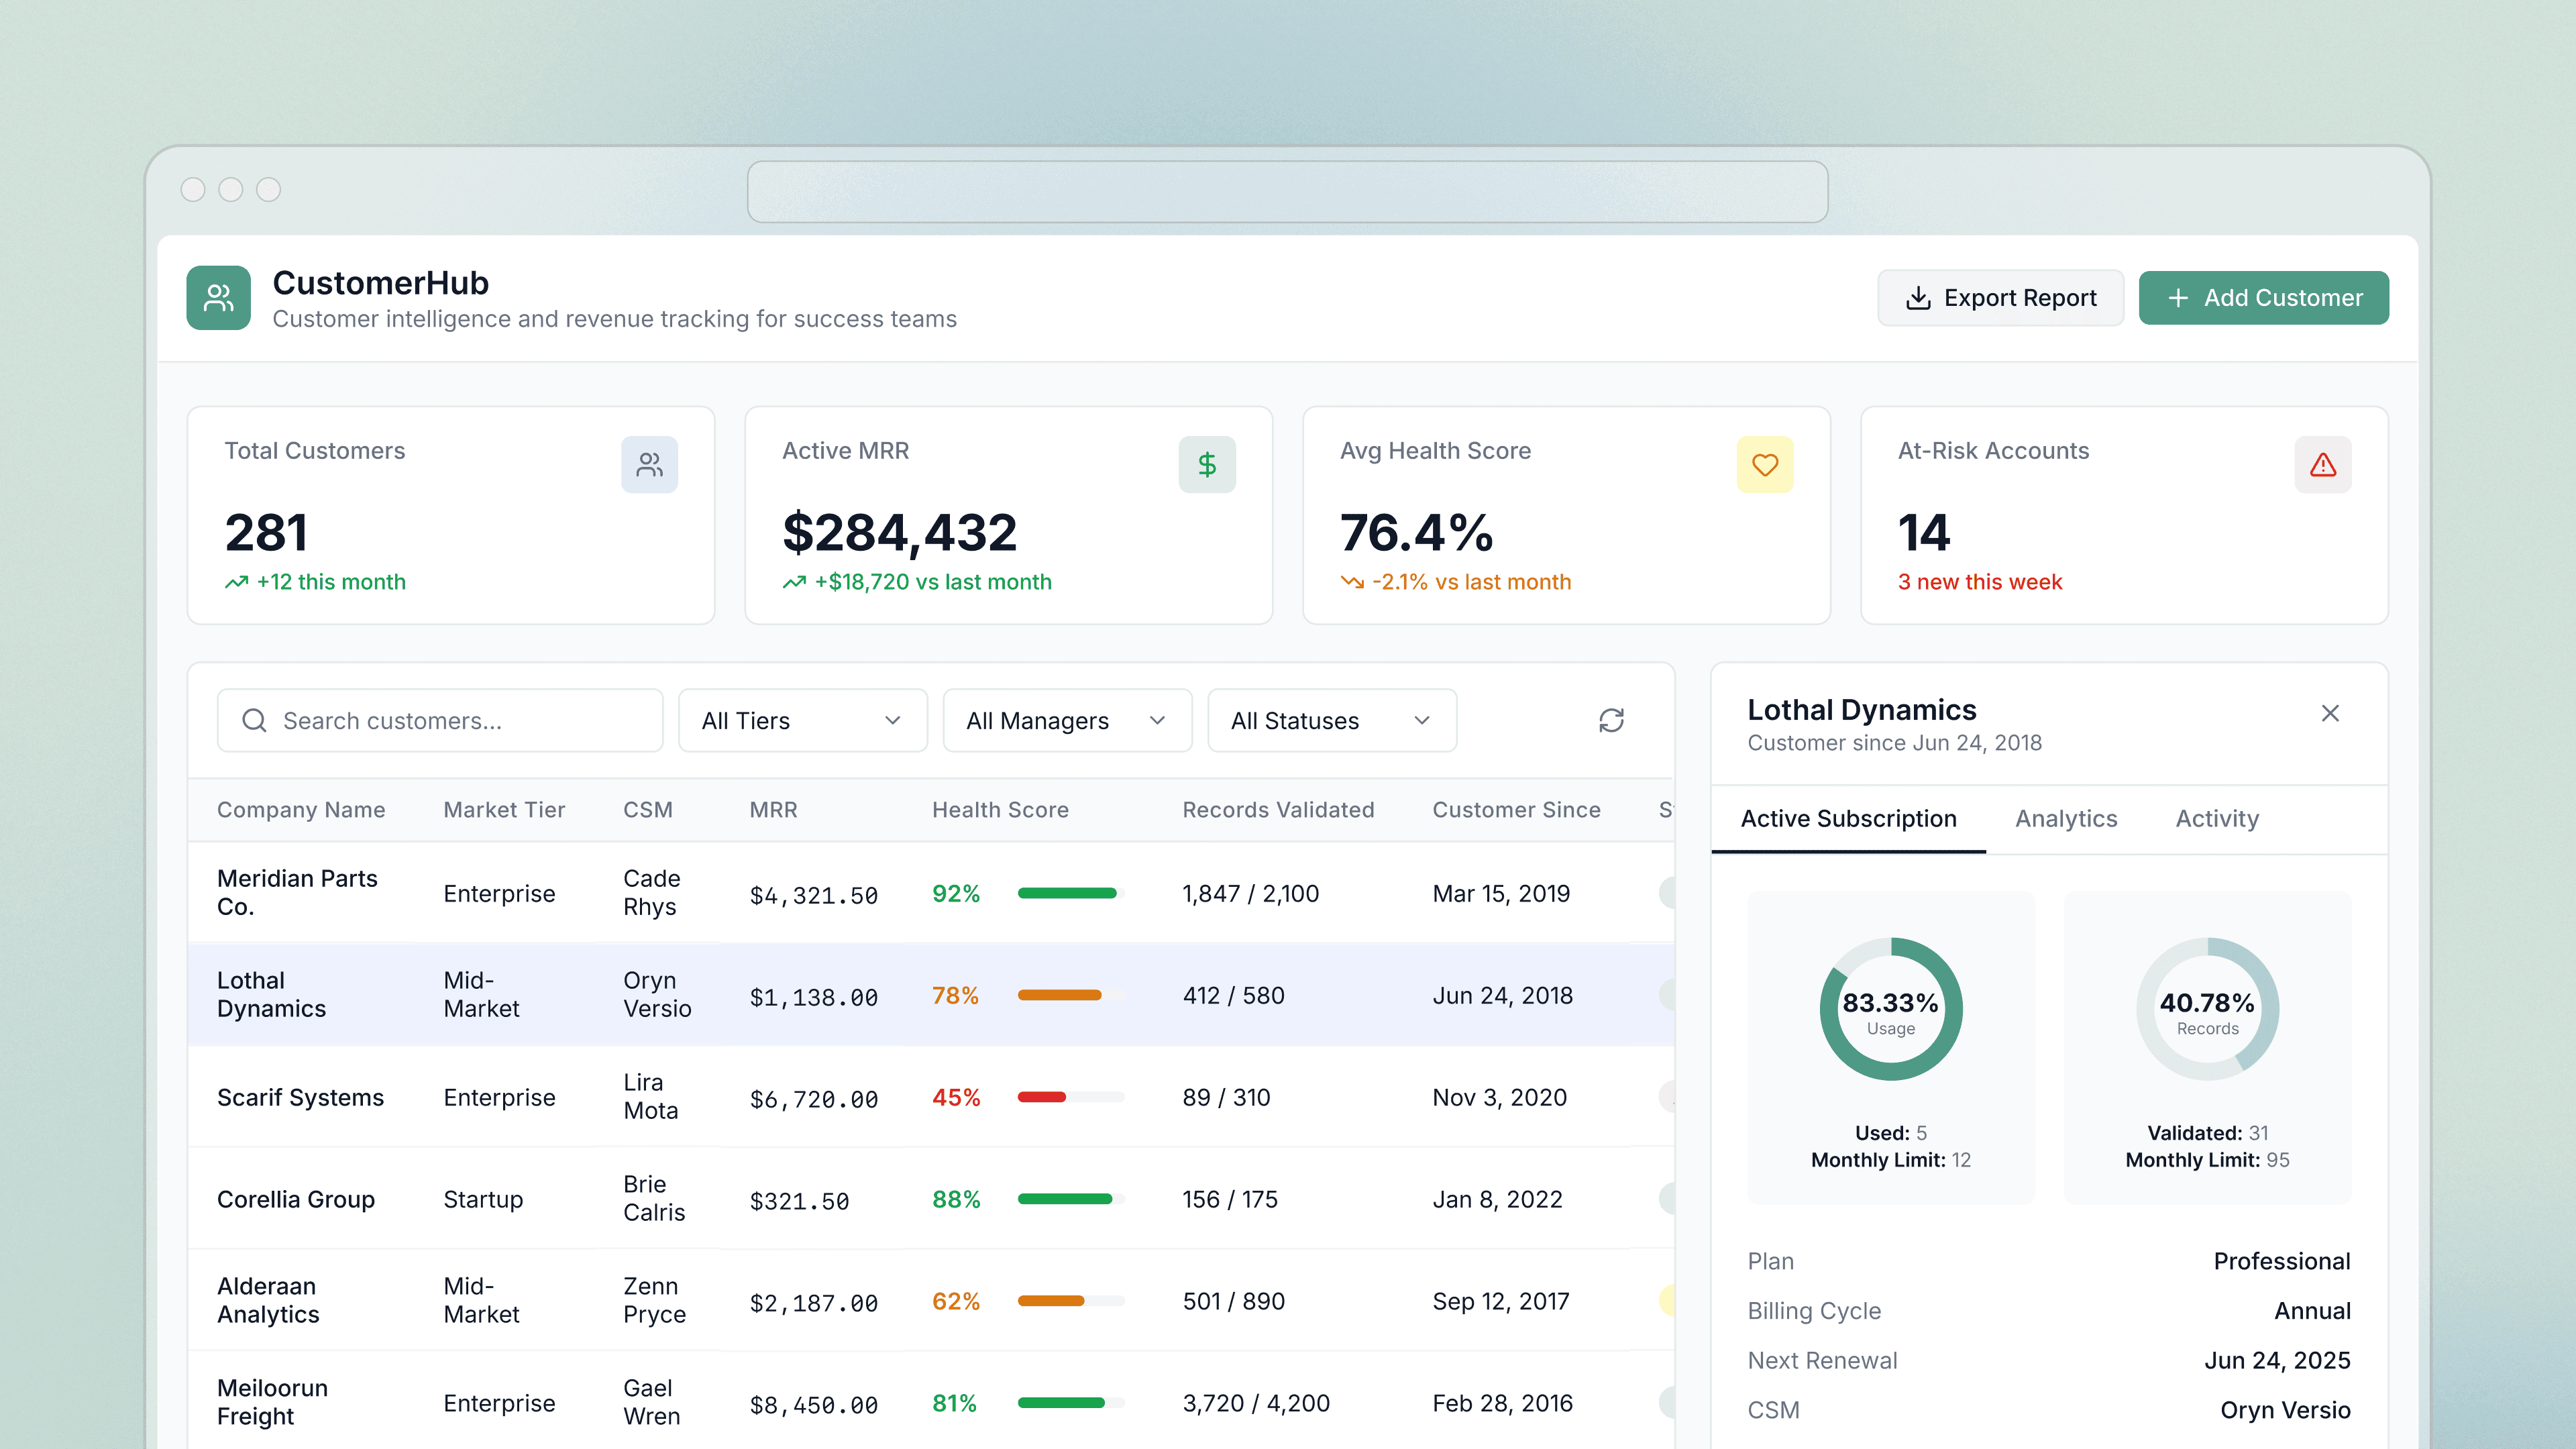
Task: Close the Lothal Dynamics detail panel
Action: [2330, 713]
